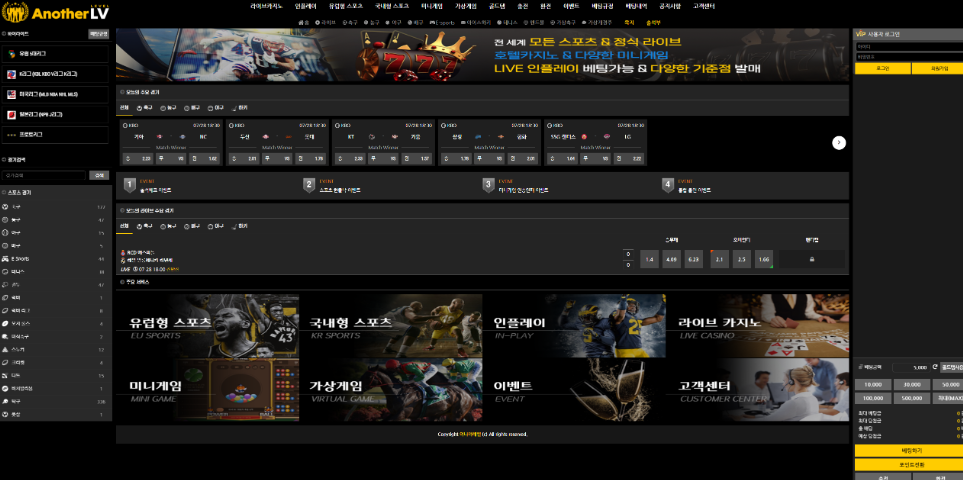Open the number 1 event shield badge
The width and height of the screenshot is (963, 480).
tap(129, 185)
